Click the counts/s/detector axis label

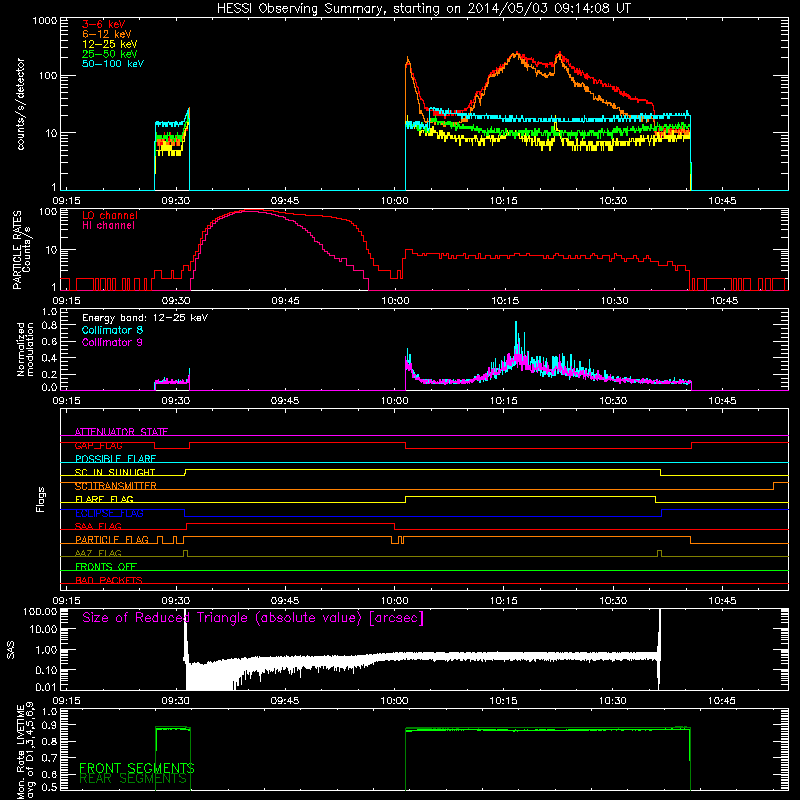21,104
